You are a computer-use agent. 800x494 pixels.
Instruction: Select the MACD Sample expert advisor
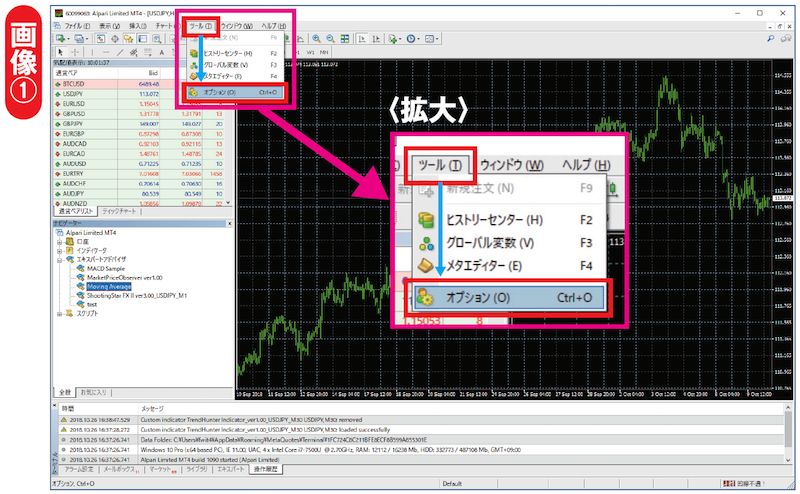click(106, 268)
